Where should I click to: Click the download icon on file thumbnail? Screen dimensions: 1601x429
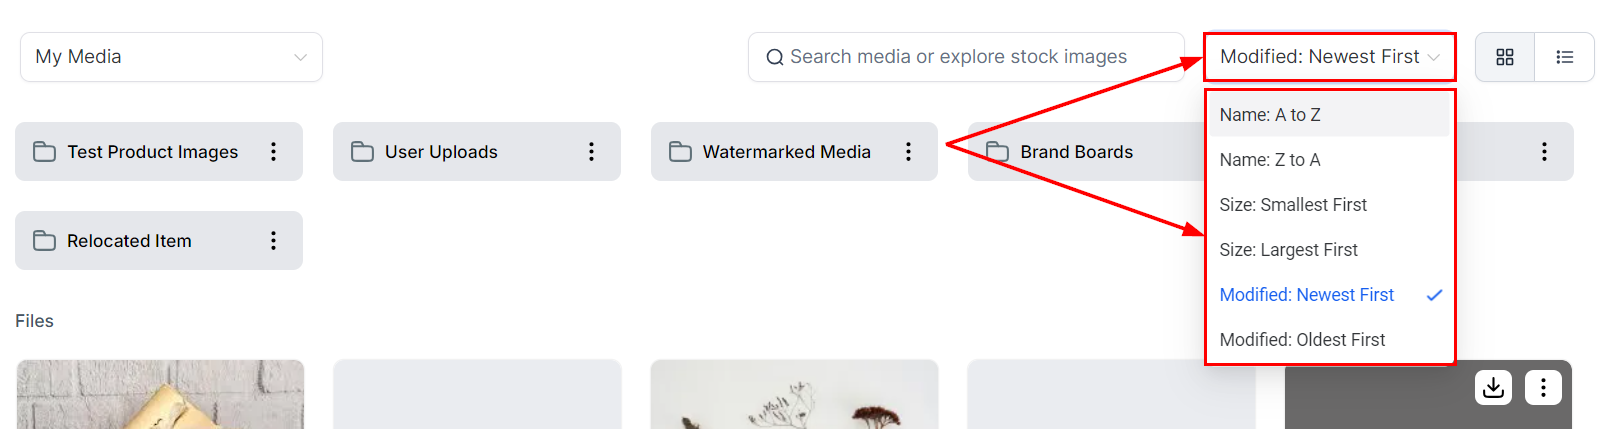[1493, 388]
